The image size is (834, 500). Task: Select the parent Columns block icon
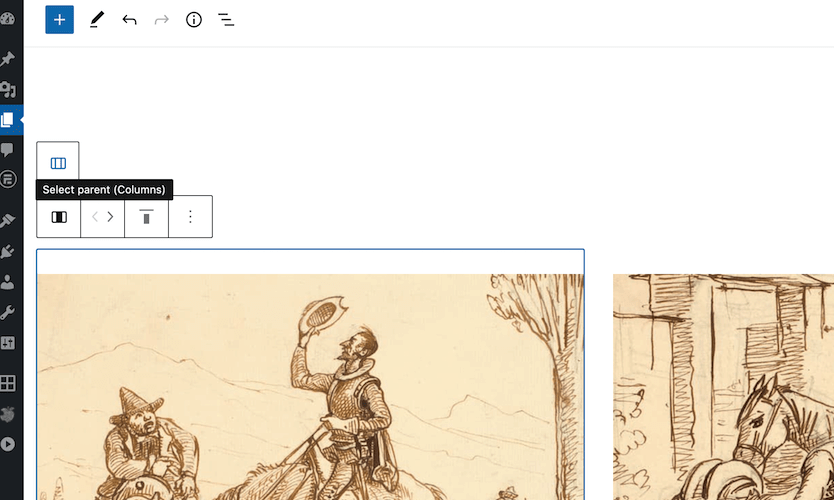point(58,163)
